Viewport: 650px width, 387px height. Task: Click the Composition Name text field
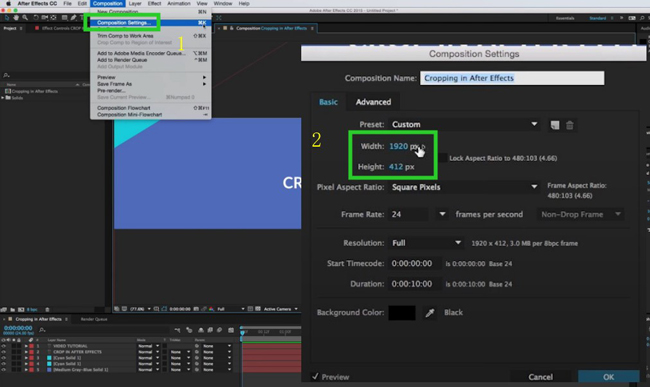[512, 78]
